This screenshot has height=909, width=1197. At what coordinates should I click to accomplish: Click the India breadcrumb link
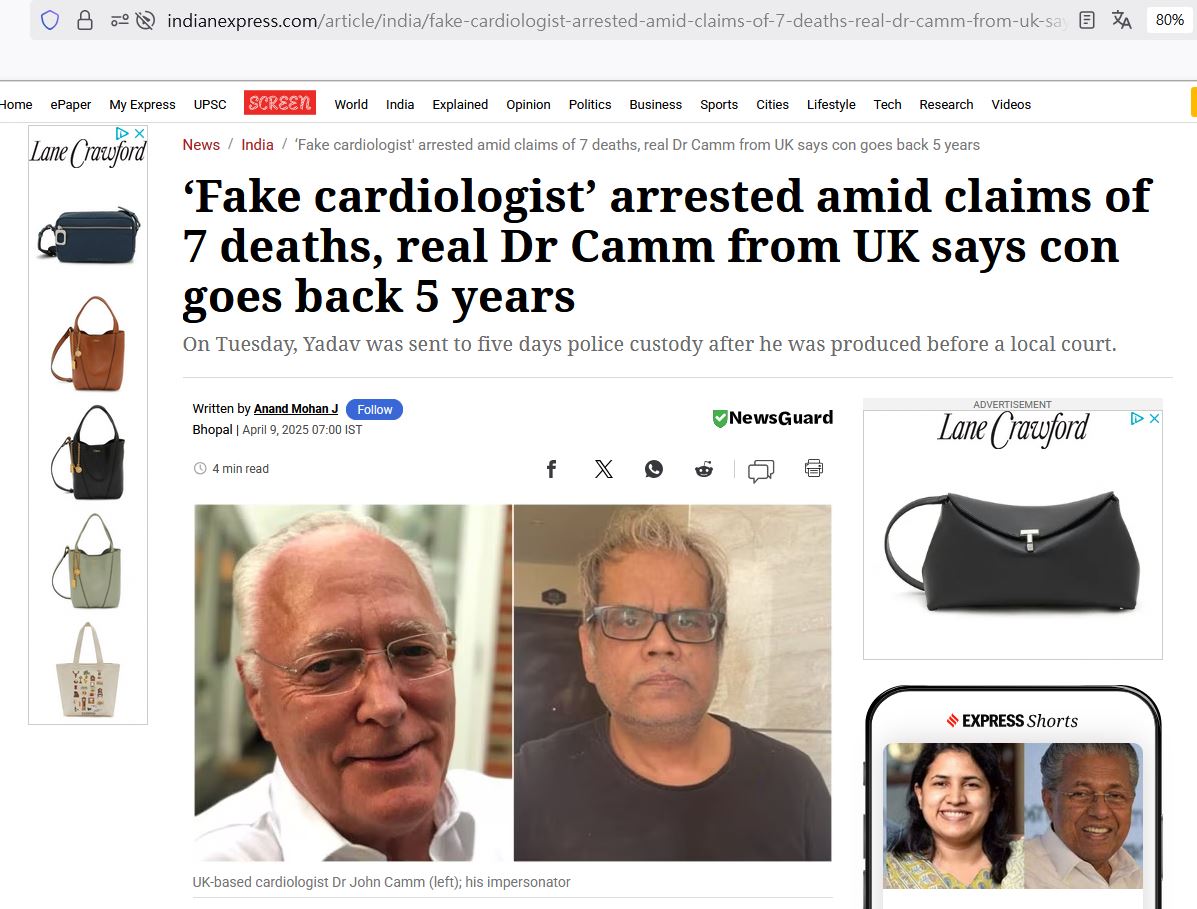pyautogui.click(x=257, y=145)
